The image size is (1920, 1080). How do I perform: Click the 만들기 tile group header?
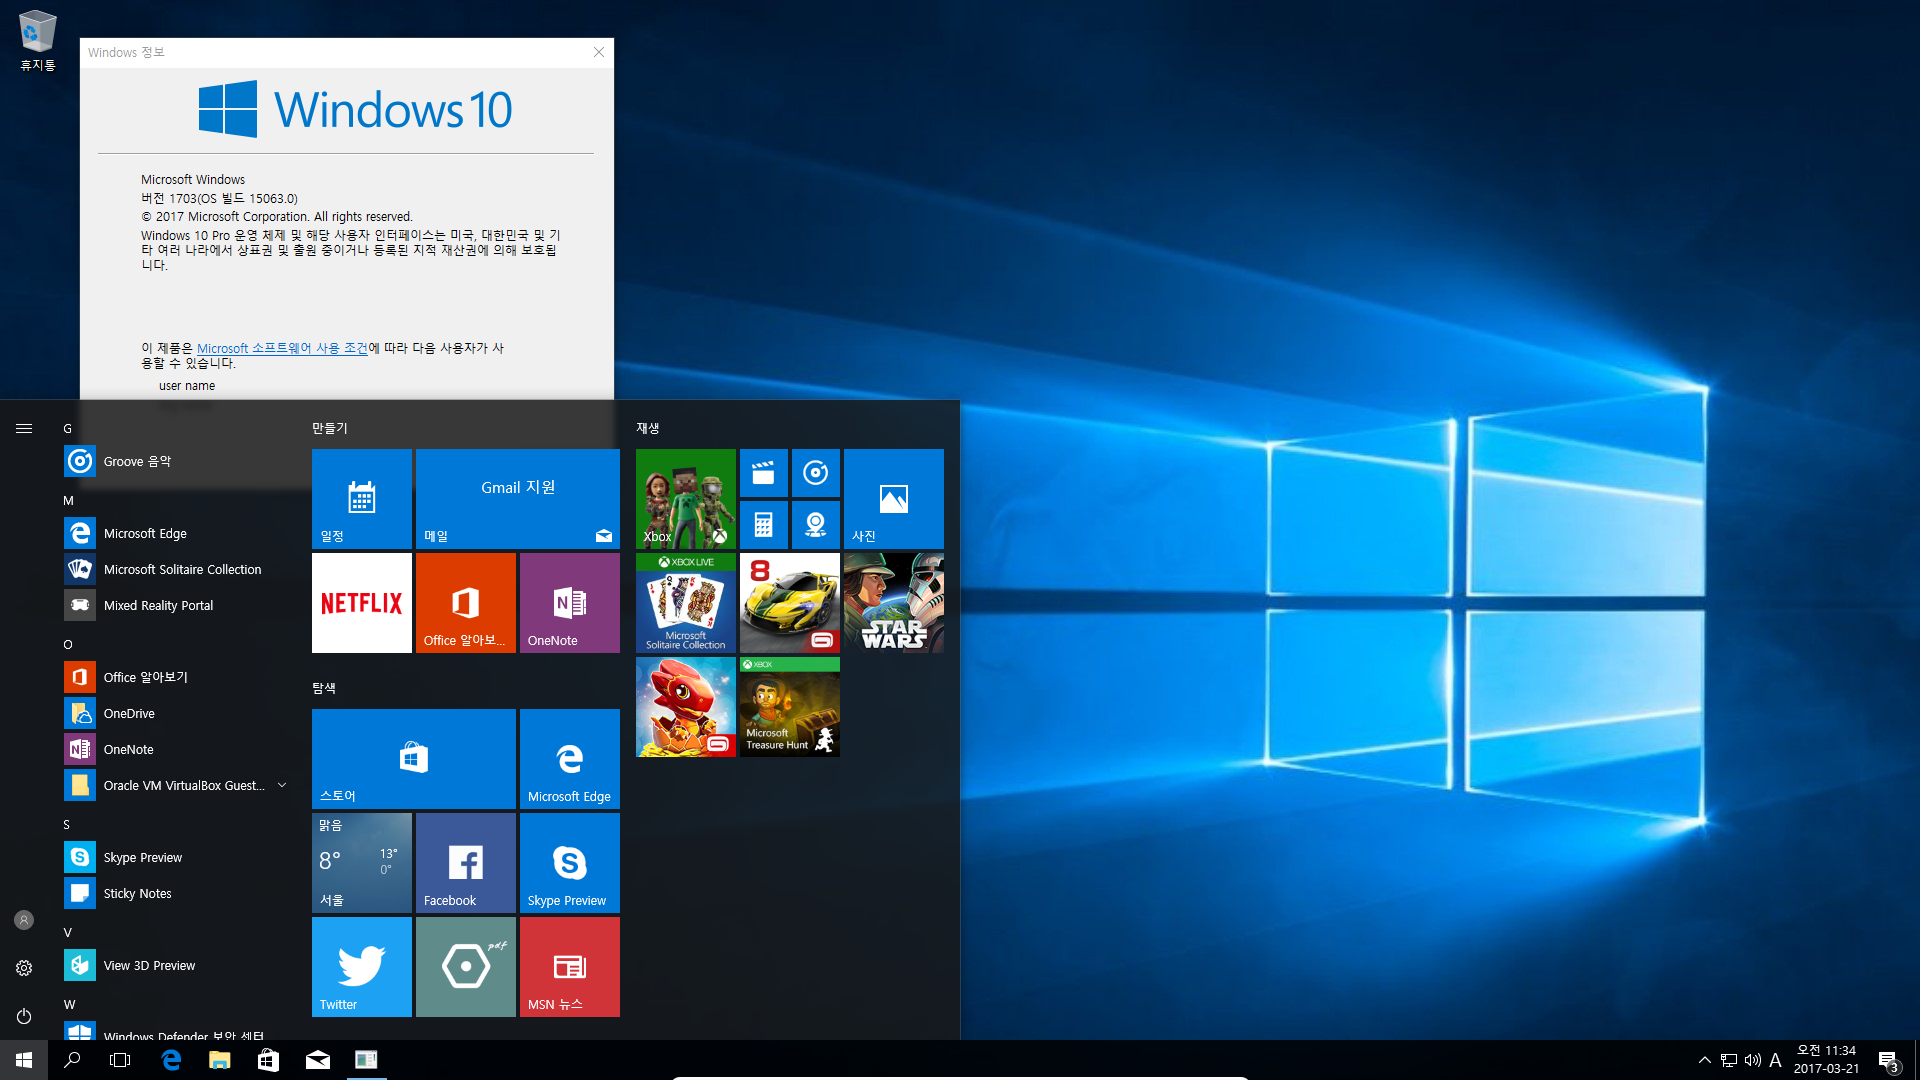point(330,428)
